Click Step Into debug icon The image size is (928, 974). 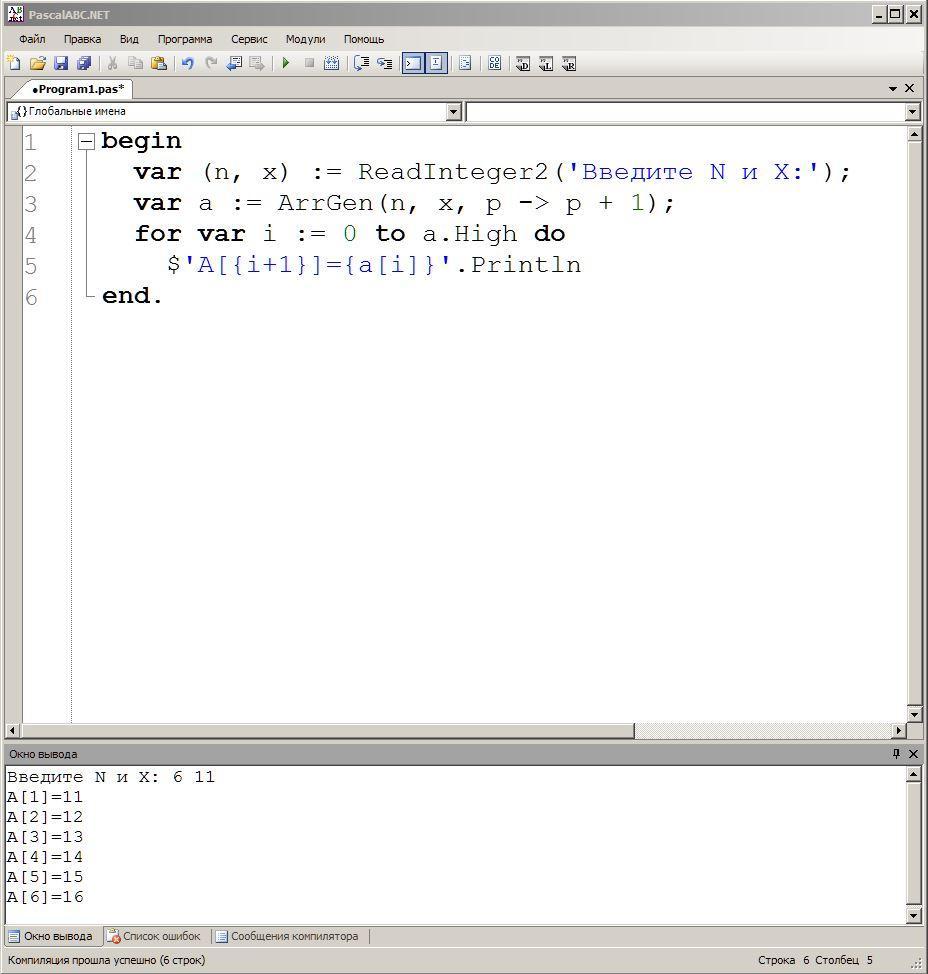[384, 63]
